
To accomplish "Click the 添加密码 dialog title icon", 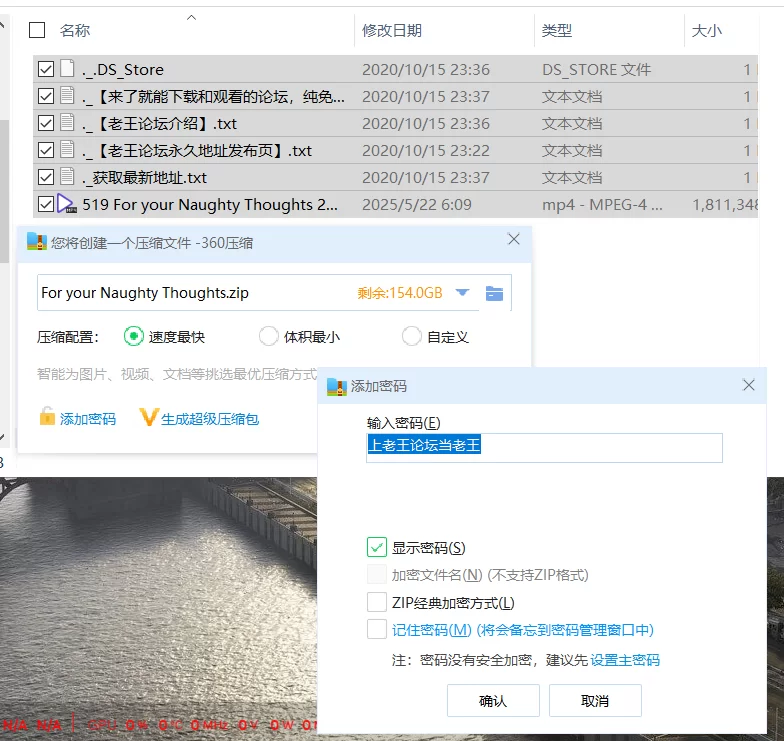I will click(337, 386).
